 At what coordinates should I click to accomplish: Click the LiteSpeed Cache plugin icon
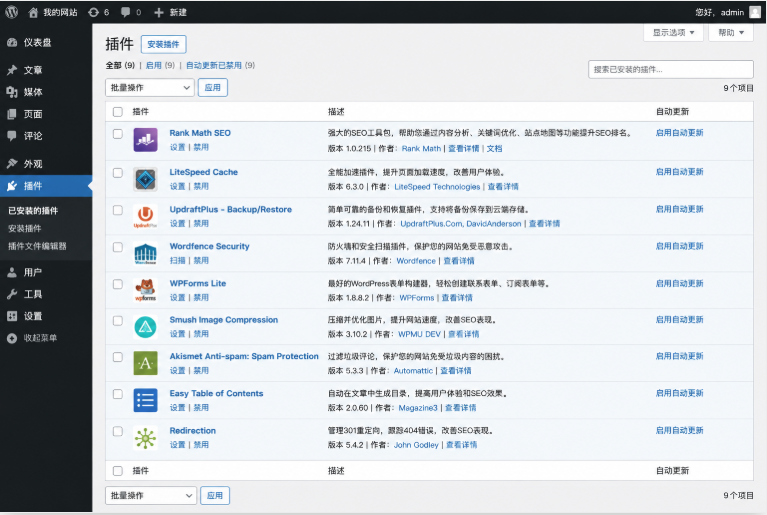point(145,179)
